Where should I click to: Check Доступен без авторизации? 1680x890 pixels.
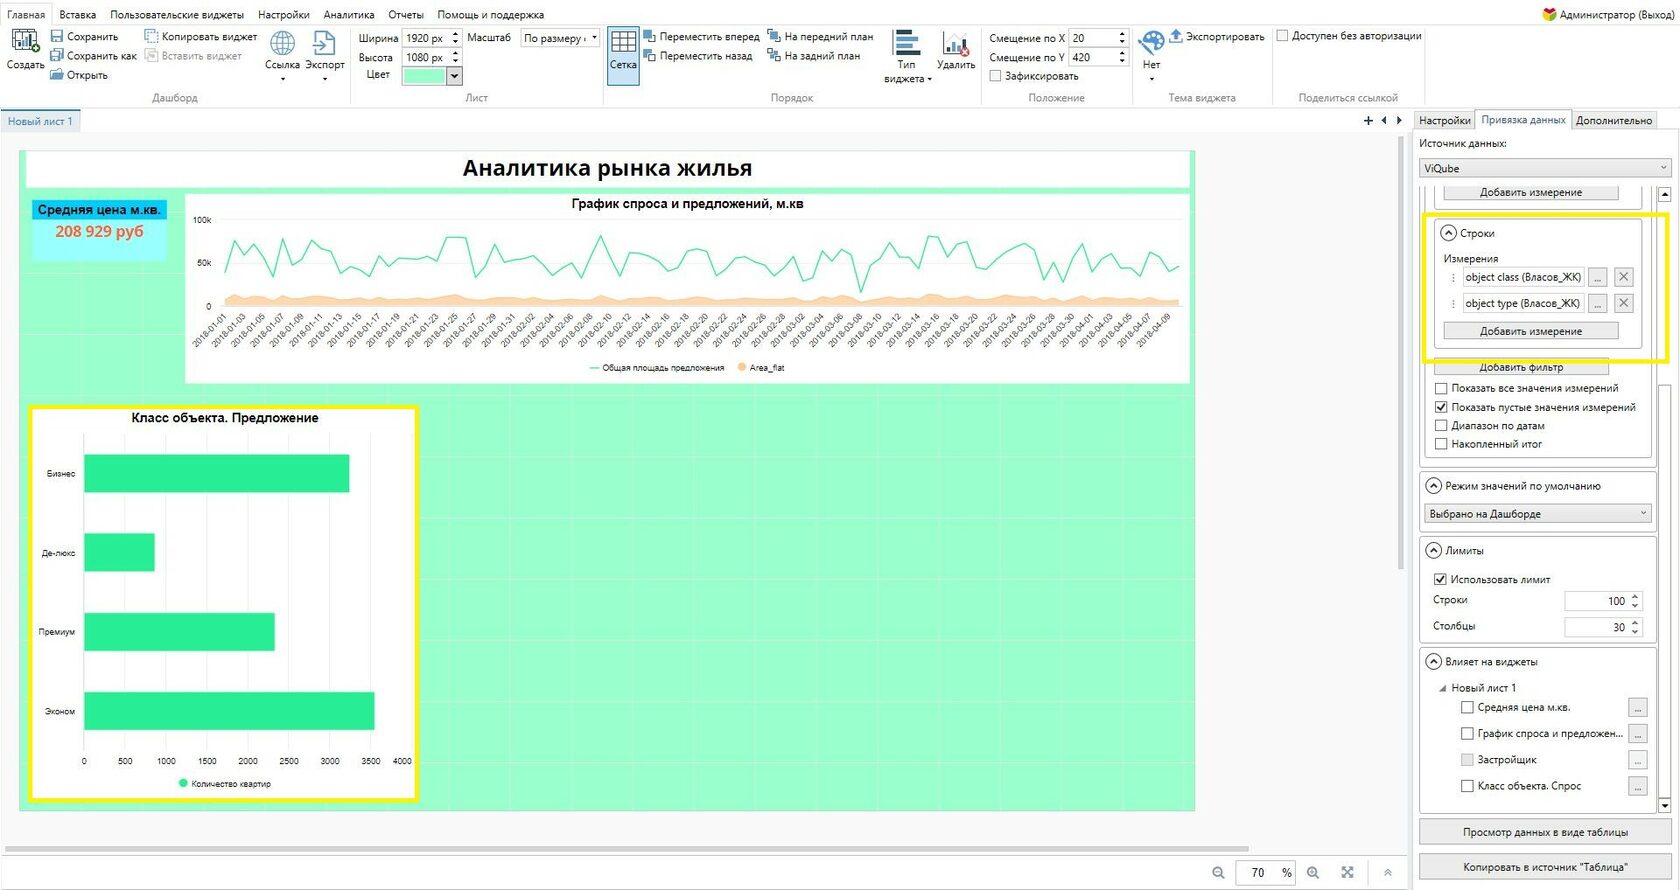coord(1282,36)
